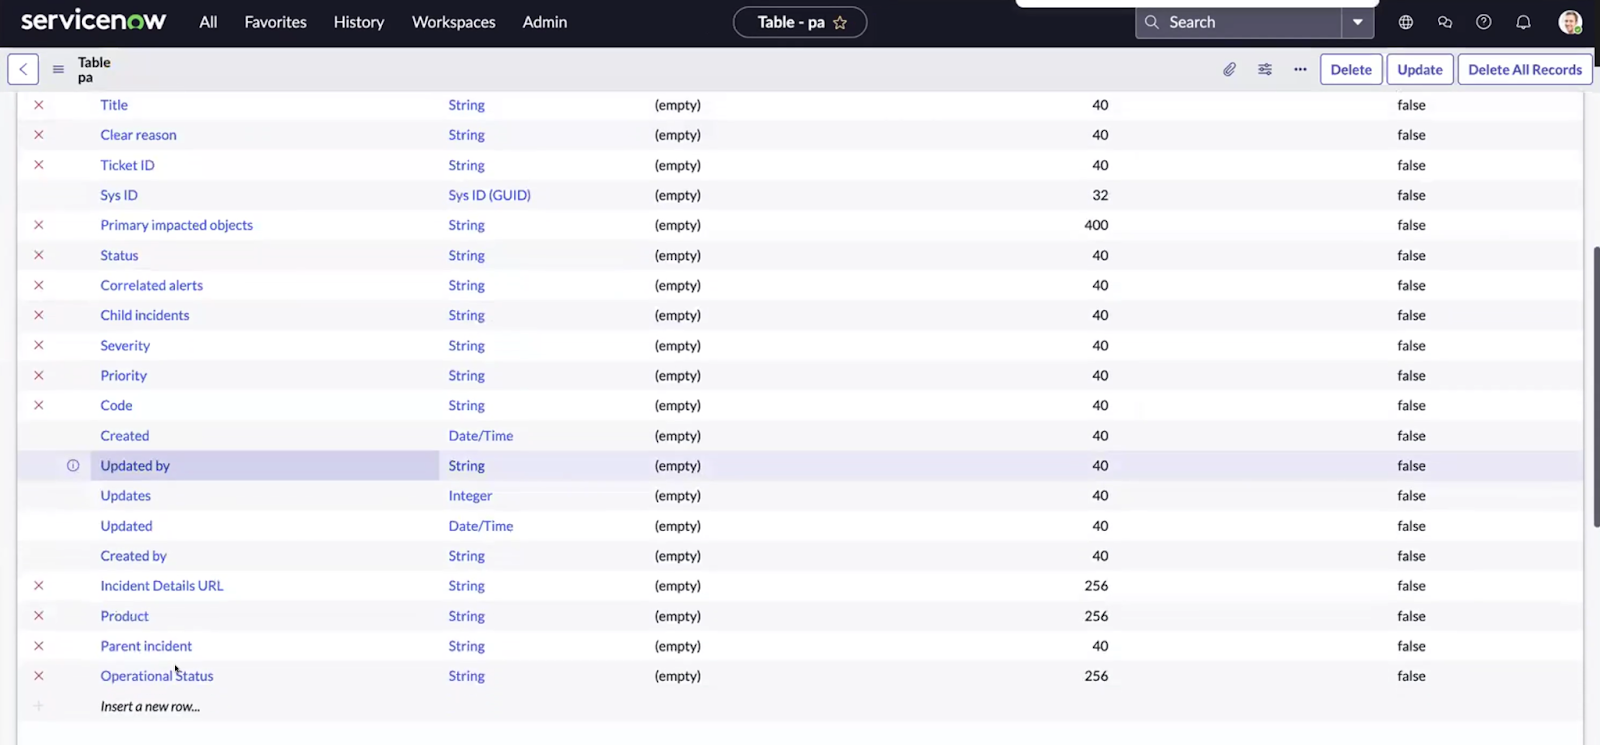Viewport: 1600px width, 745px height.
Task: Click Insert a new row
Action: [x=150, y=706]
